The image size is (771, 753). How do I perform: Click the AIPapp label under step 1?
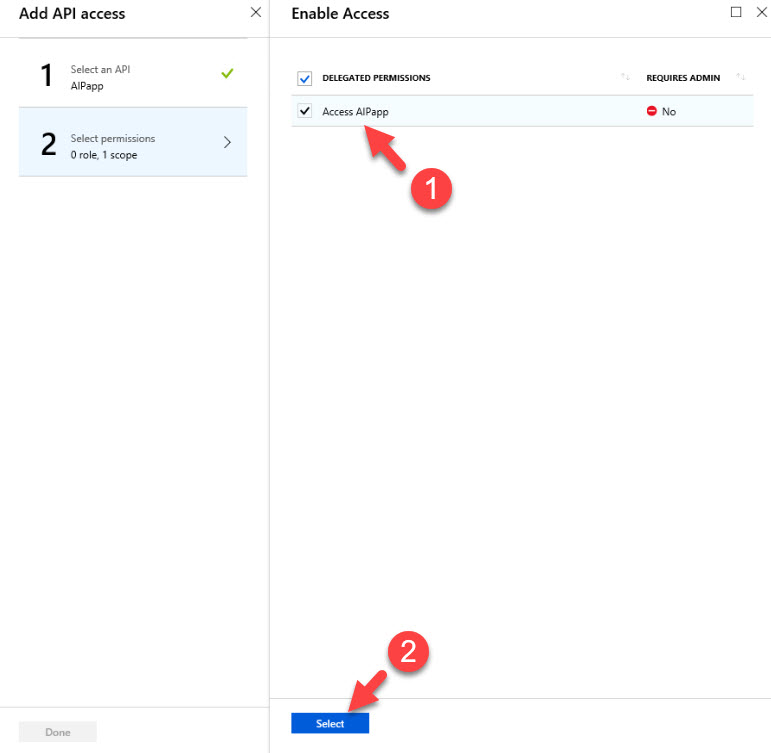coord(87,86)
